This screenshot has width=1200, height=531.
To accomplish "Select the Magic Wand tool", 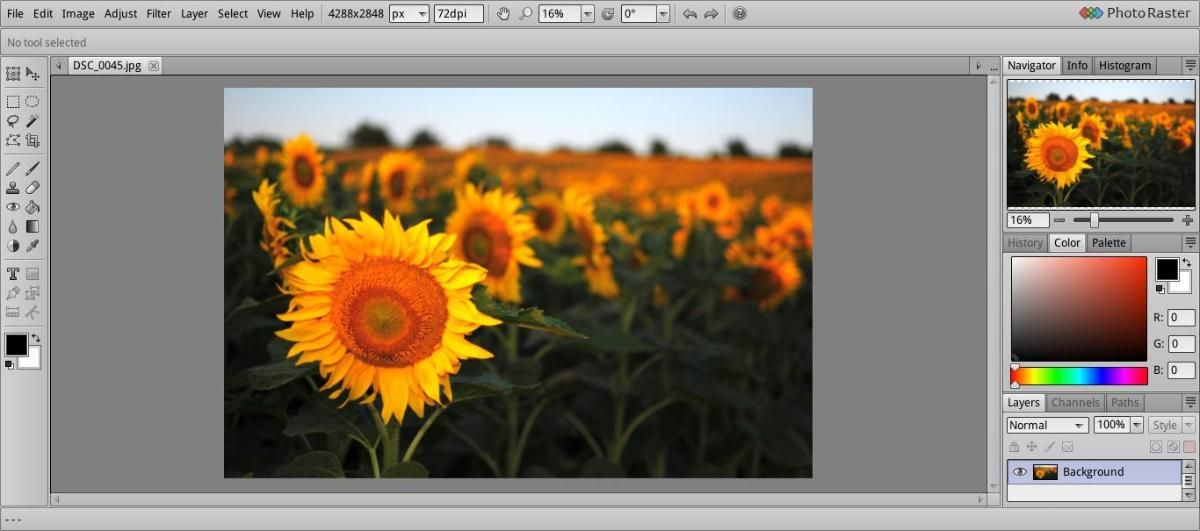I will (x=32, y=121).
